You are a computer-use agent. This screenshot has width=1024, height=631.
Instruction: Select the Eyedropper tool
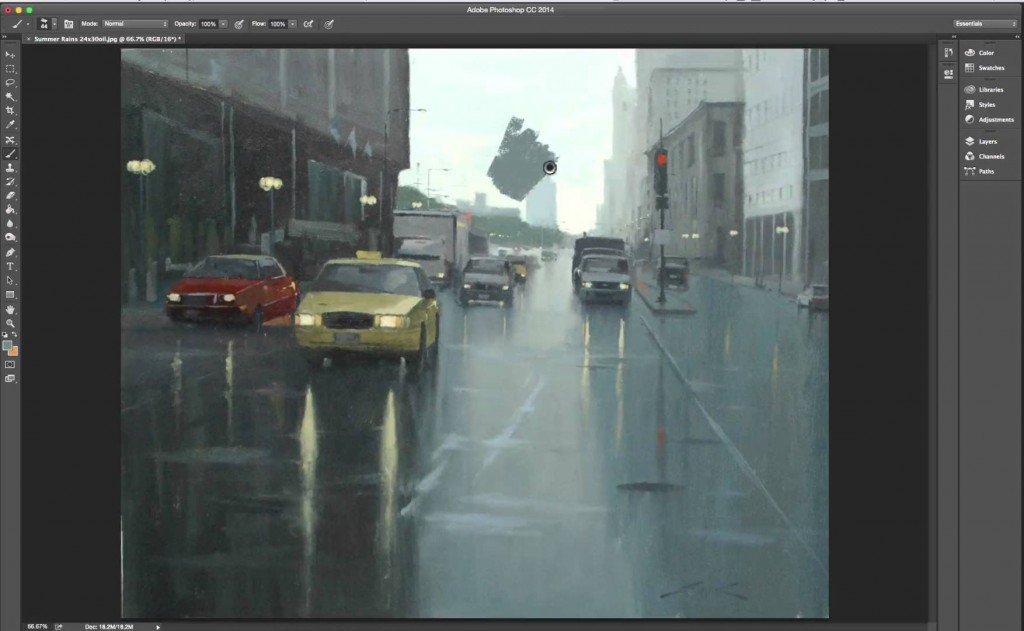click(x=10, y=125)
